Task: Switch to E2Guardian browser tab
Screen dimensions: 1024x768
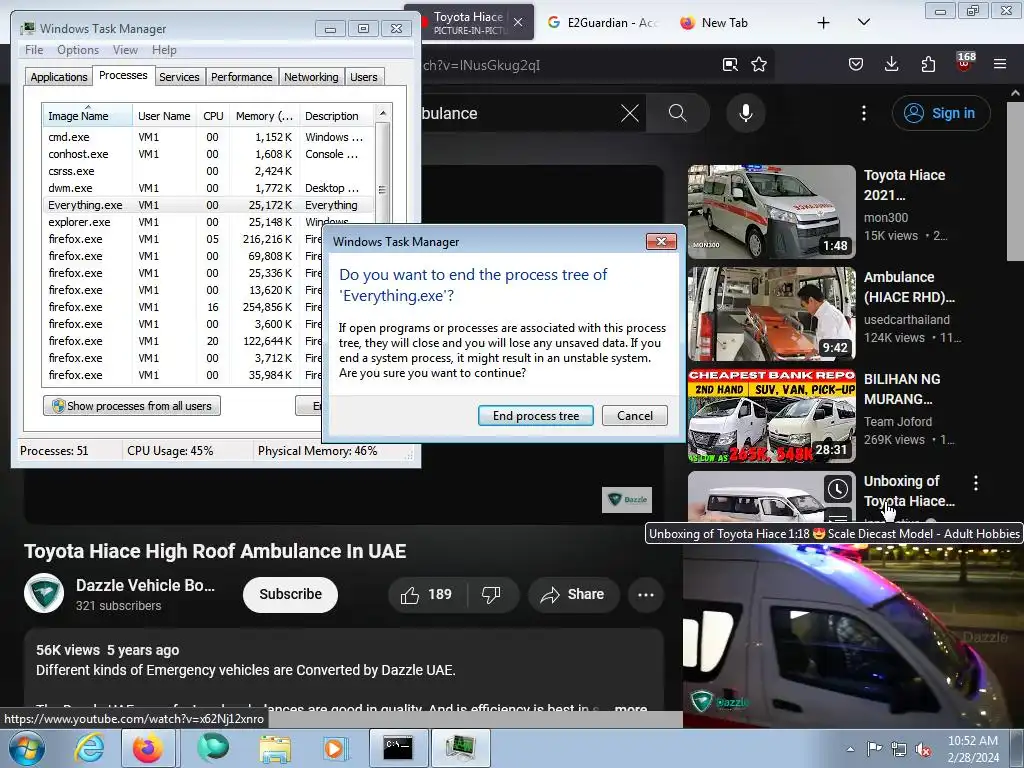Action: pos(601,23)
